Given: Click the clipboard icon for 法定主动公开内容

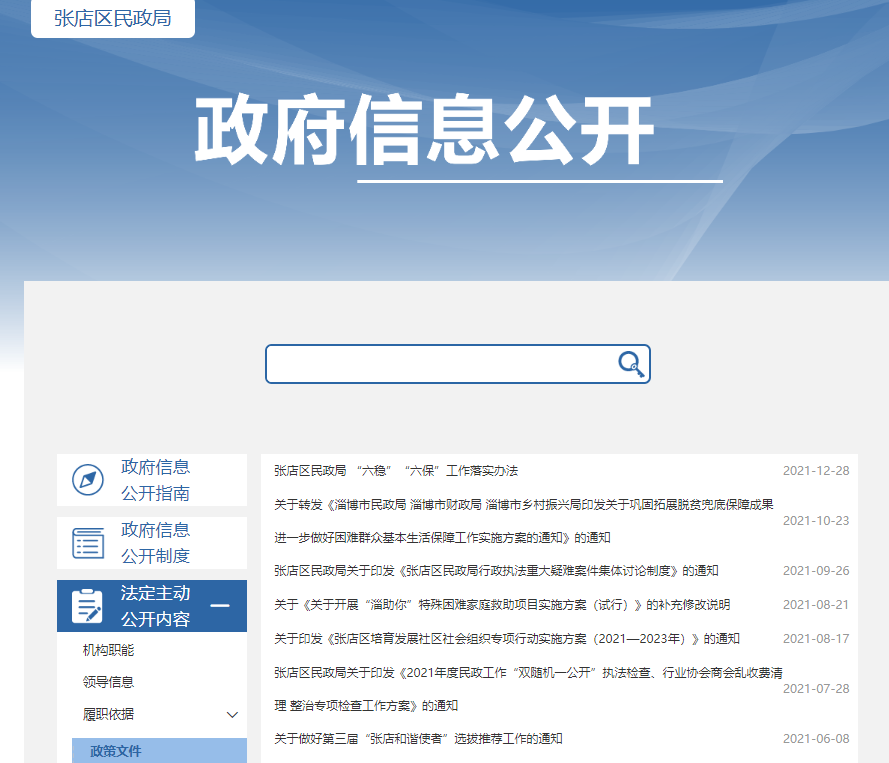Looking at the screenshot, I should click(88, 606).
